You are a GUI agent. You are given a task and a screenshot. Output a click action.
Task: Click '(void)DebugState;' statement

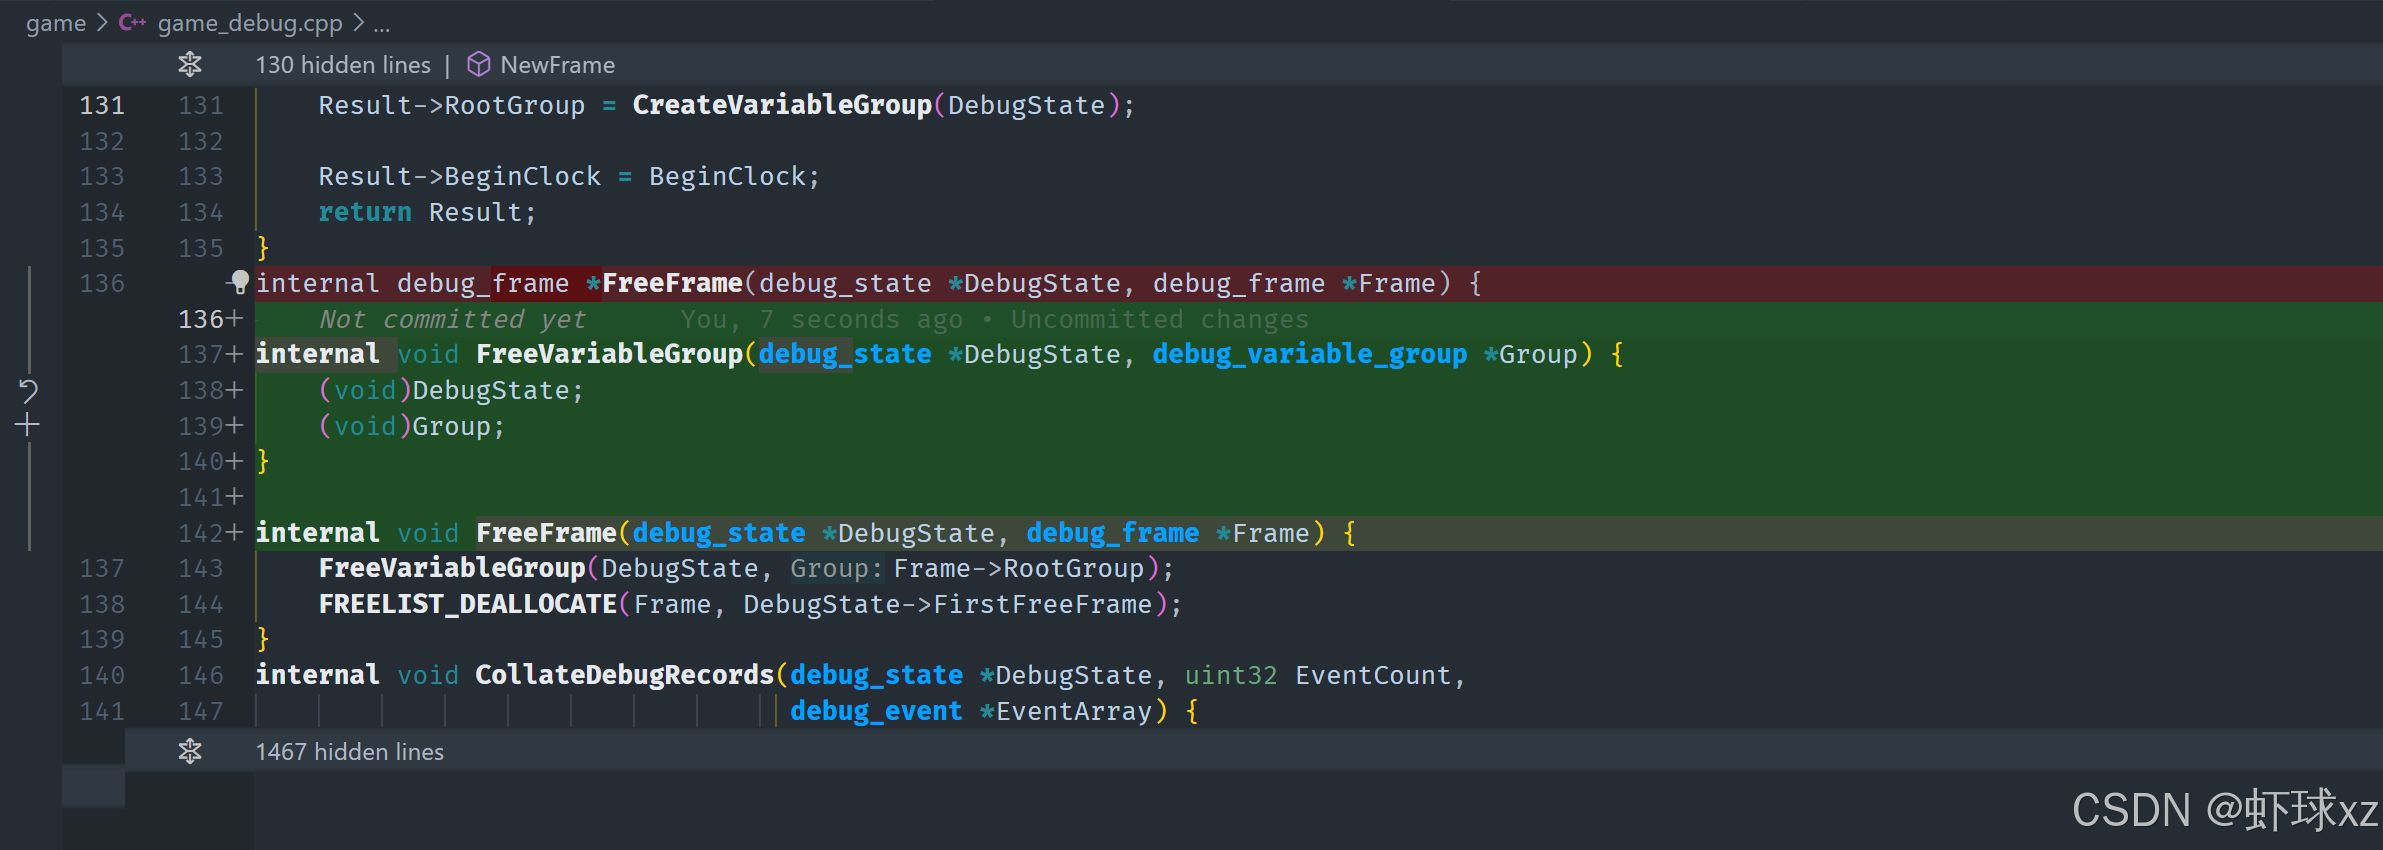click(451, 390)
